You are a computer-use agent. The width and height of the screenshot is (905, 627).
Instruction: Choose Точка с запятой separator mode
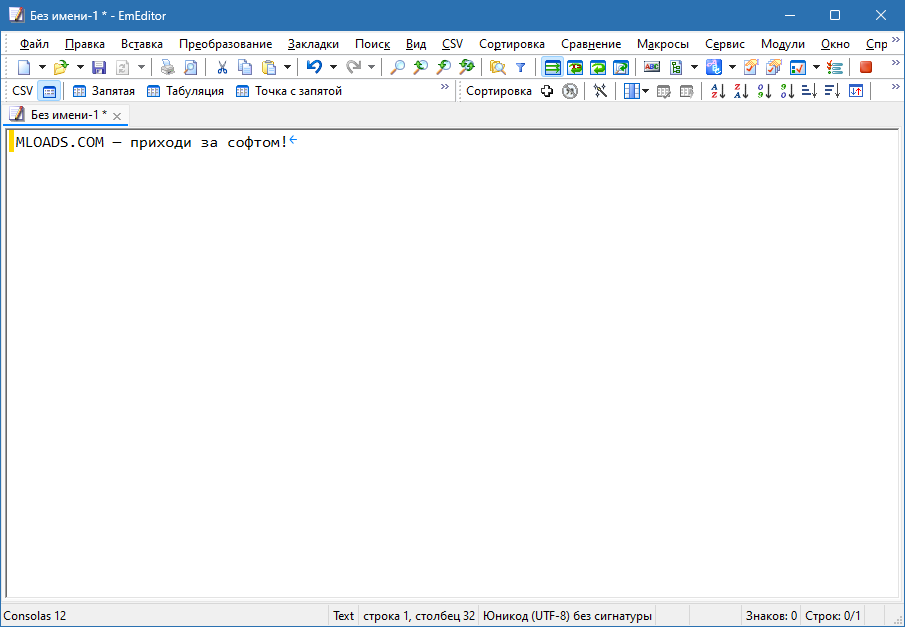click(x=290, y=91)
